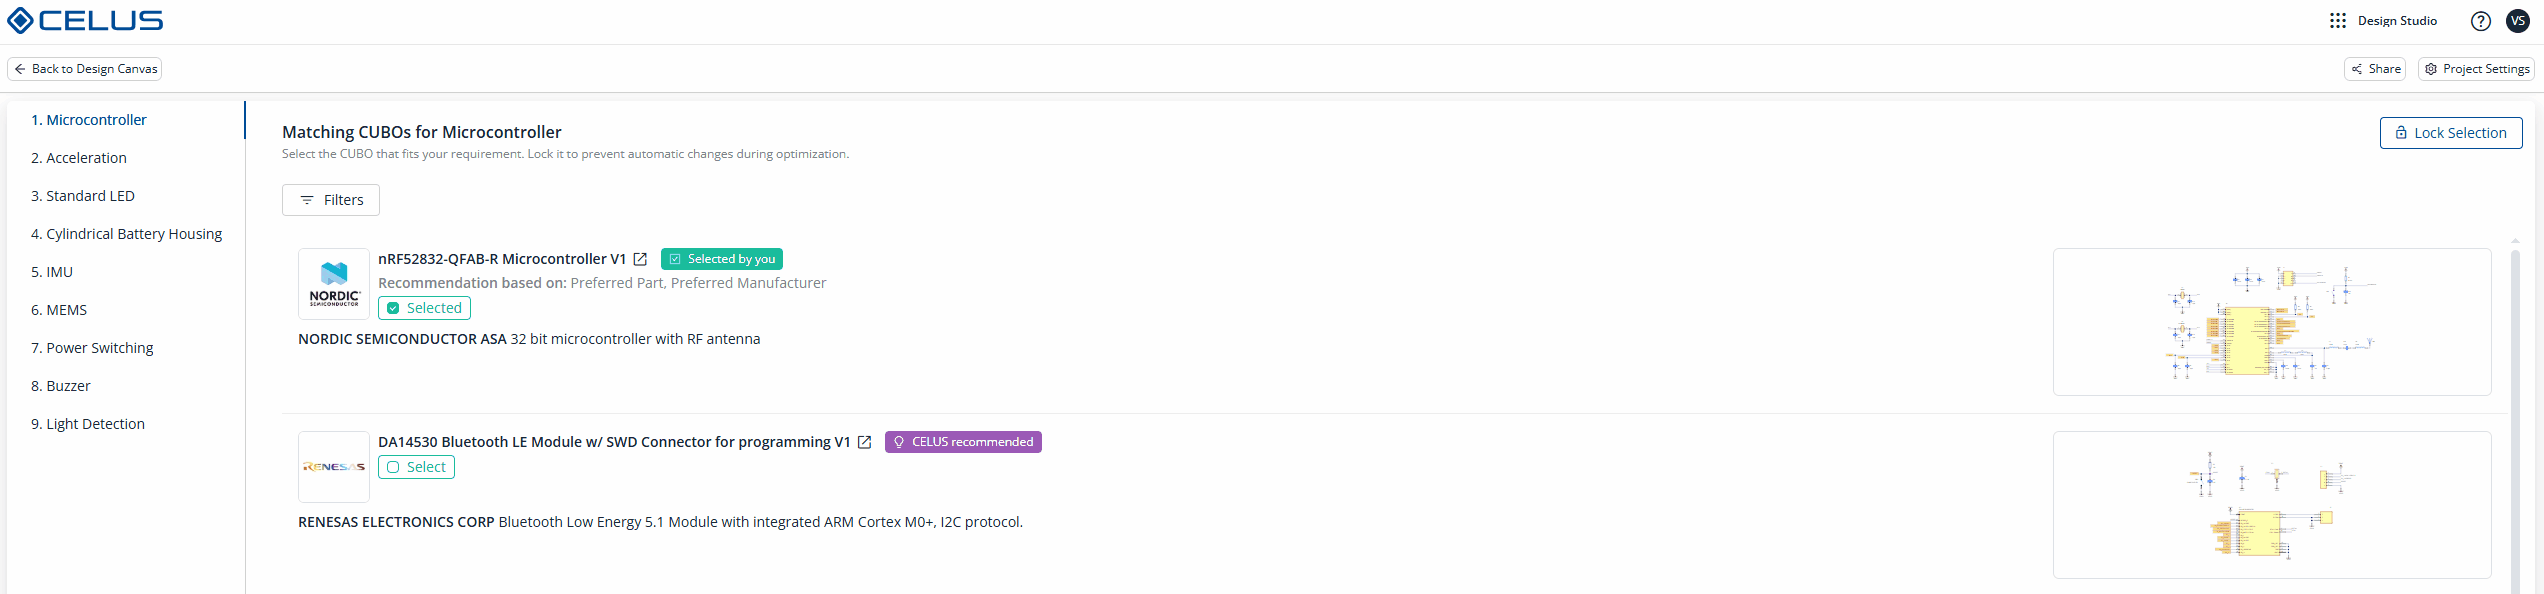2544x594 pixels.
Task: Open the apps grid icon beside Design Studio
Action: 2337,21
